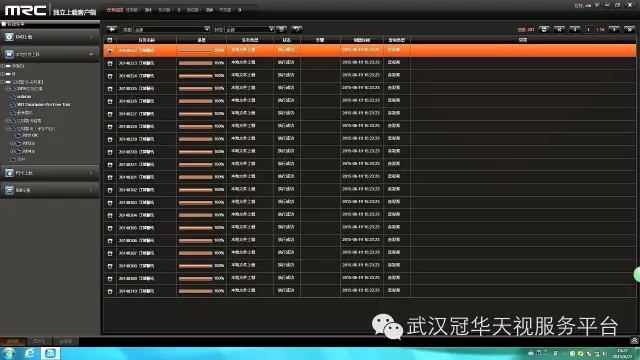Jump to the first page of results
Image resolution: width=640 pixels, height=360 pixels.
559,29
